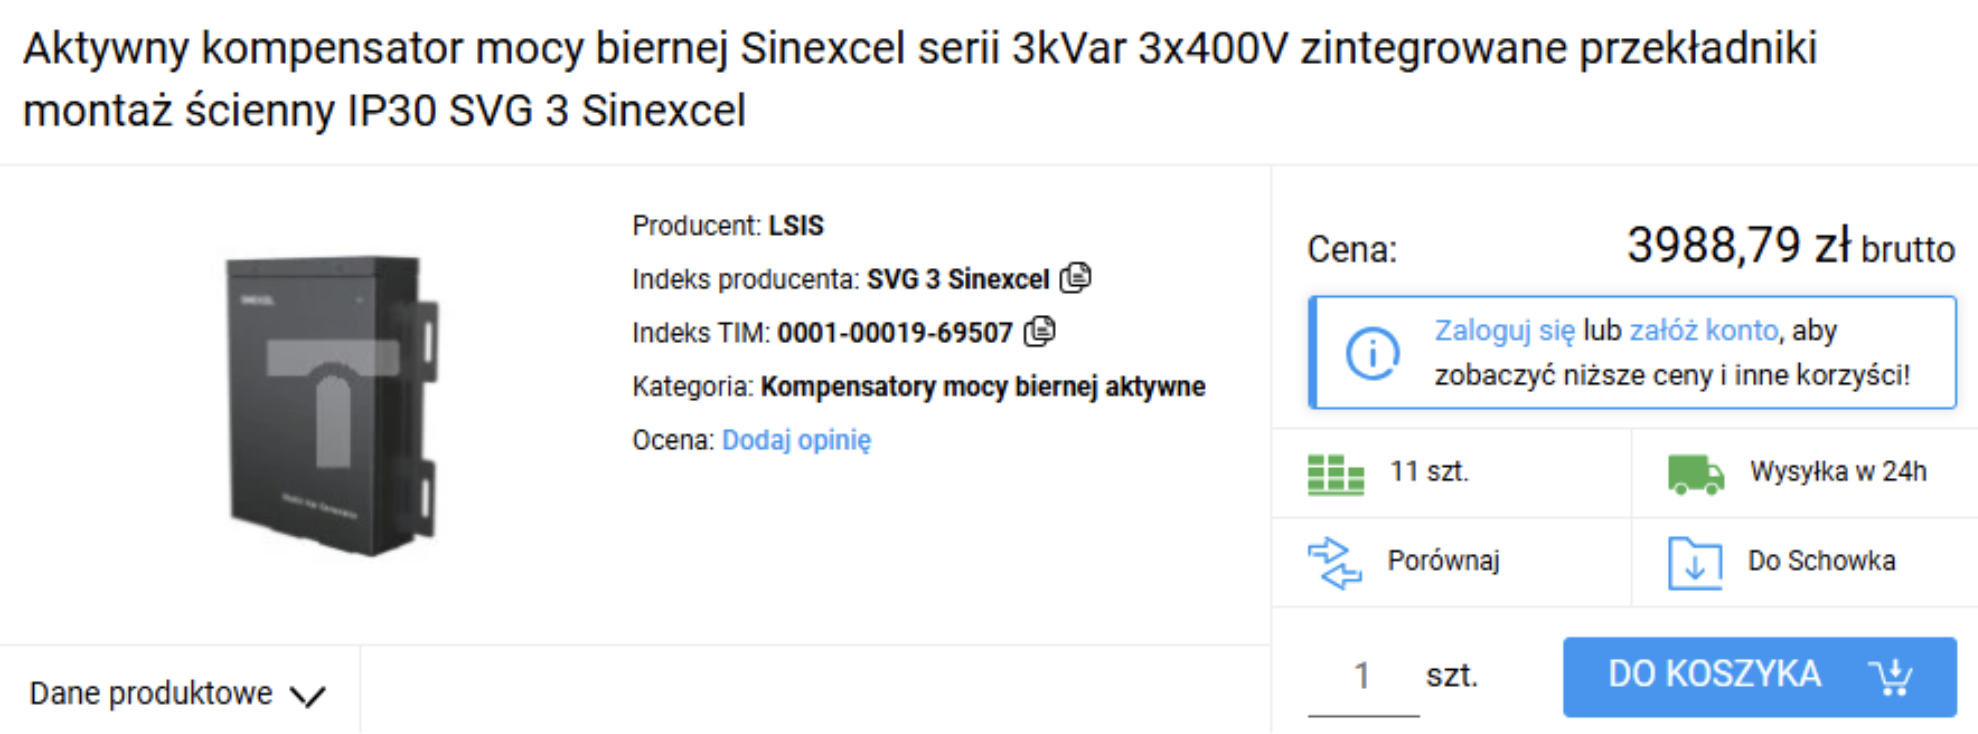Select the Porównaj text label
Screen dimensions: 1978x734
tap(1443, 561)
